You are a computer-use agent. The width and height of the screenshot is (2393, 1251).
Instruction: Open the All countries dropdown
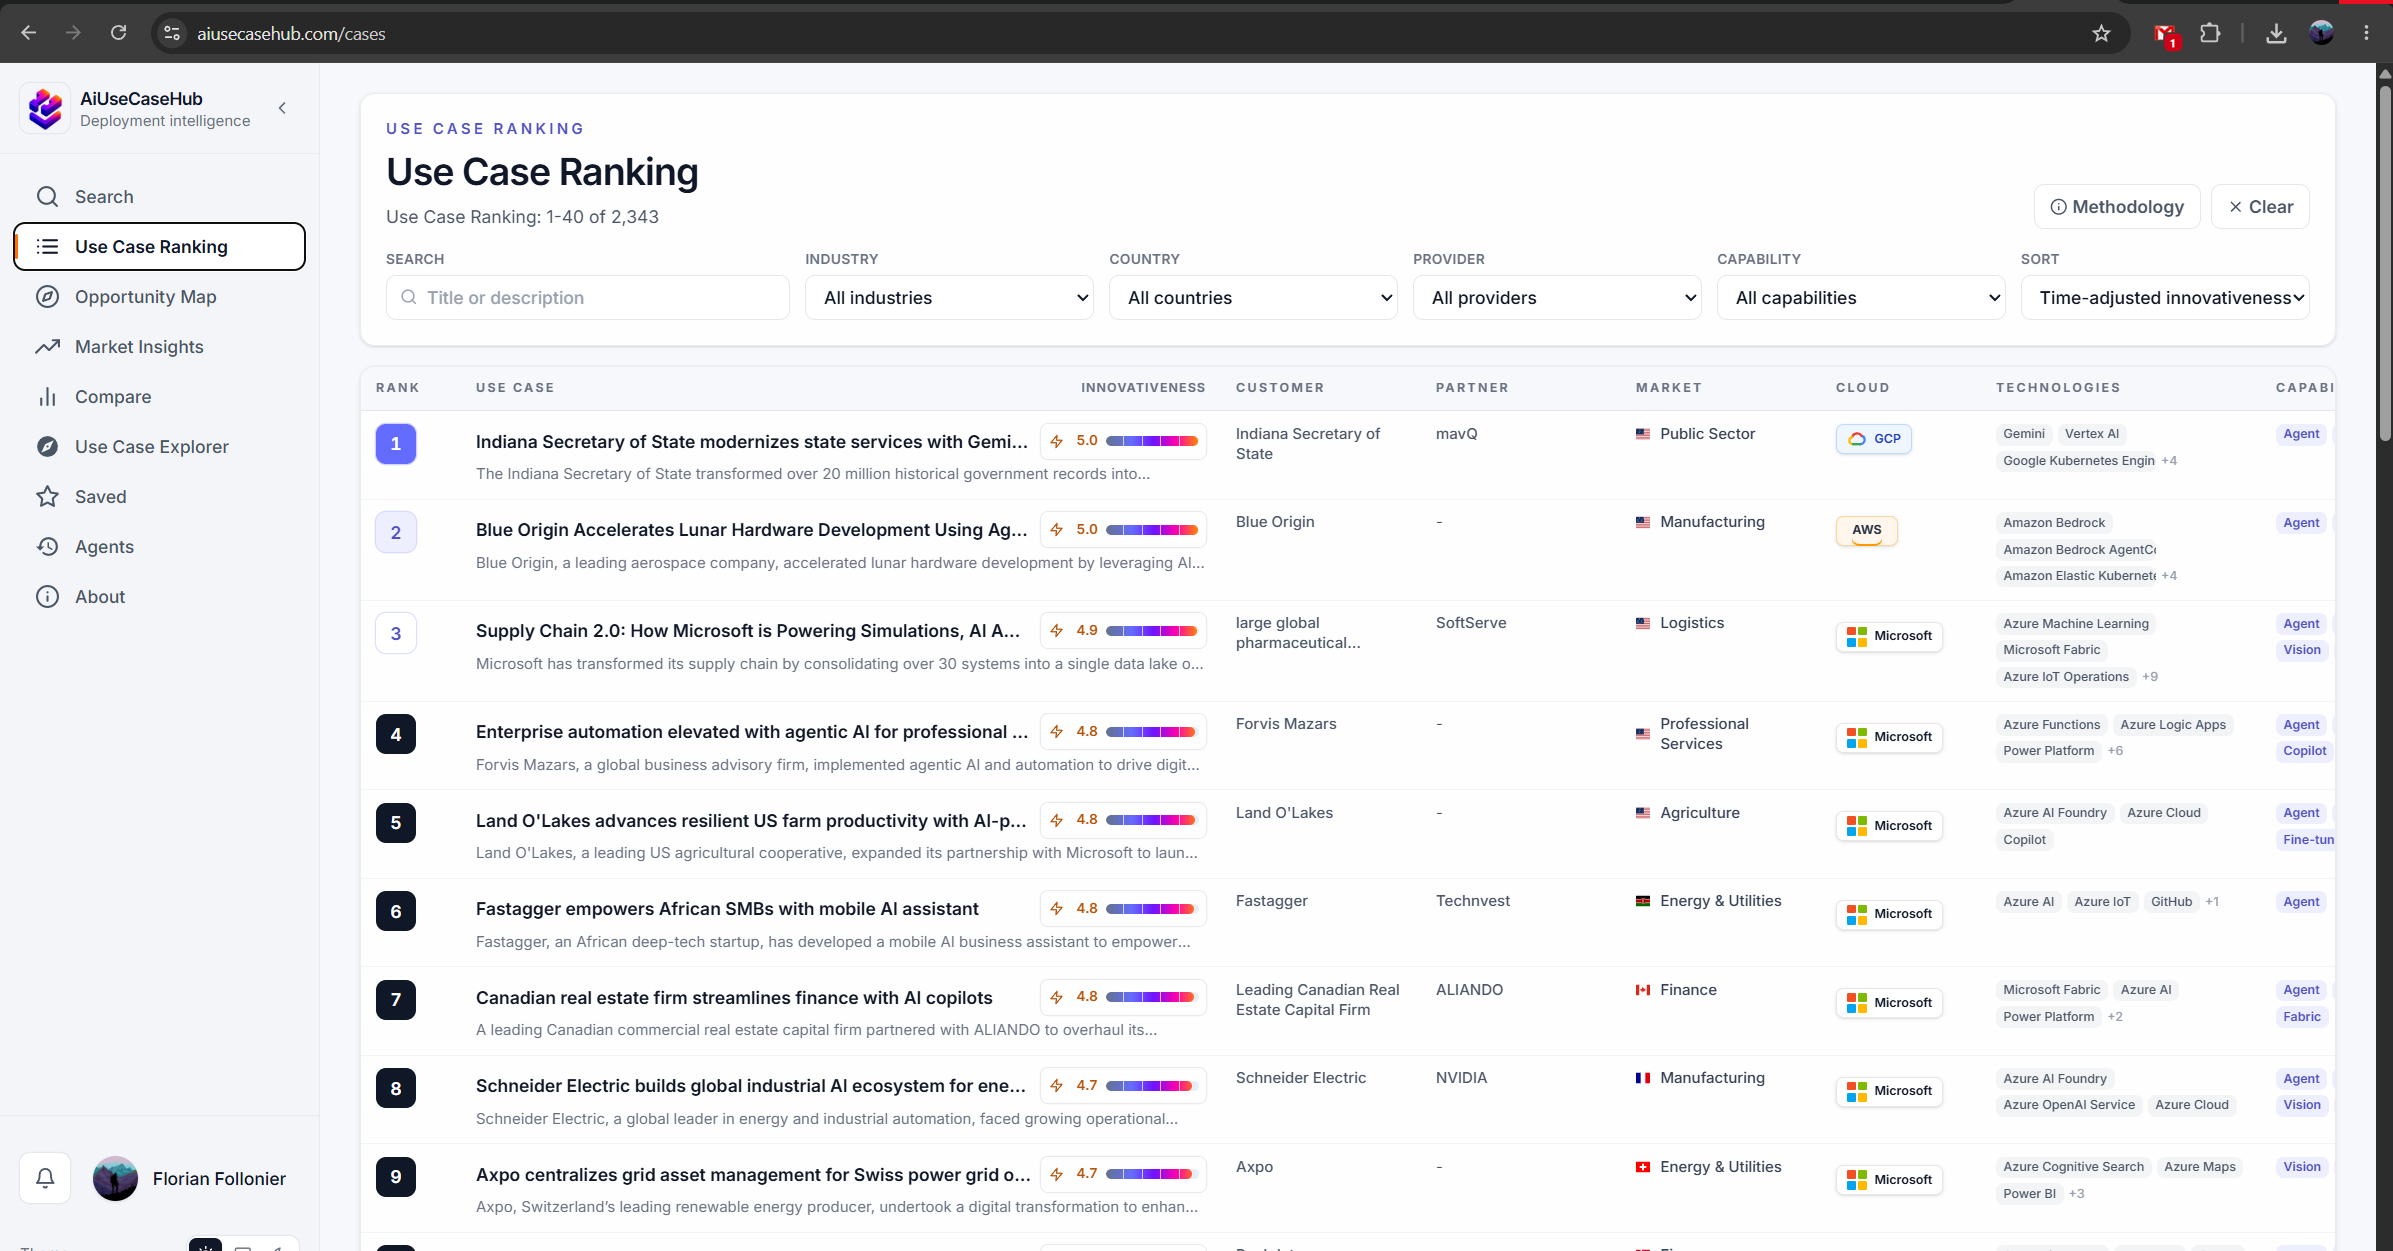point(1253,298)
